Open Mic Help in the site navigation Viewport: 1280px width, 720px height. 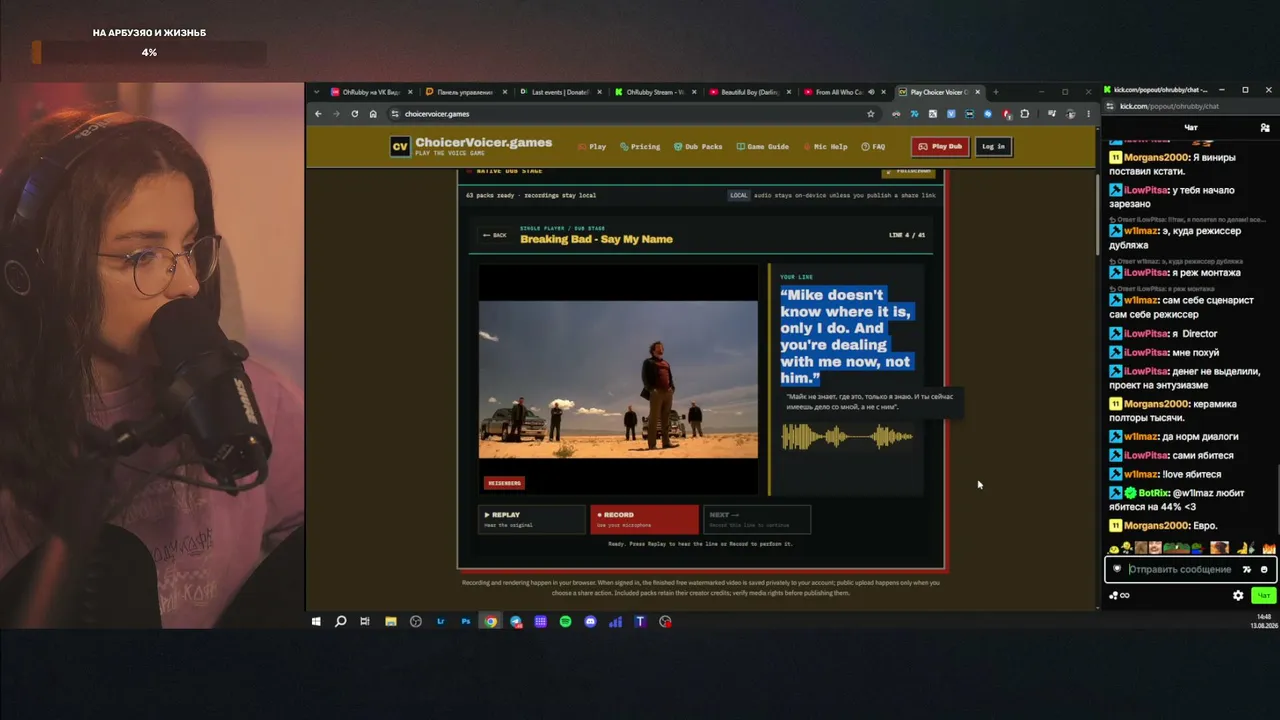tap(826, 147)
